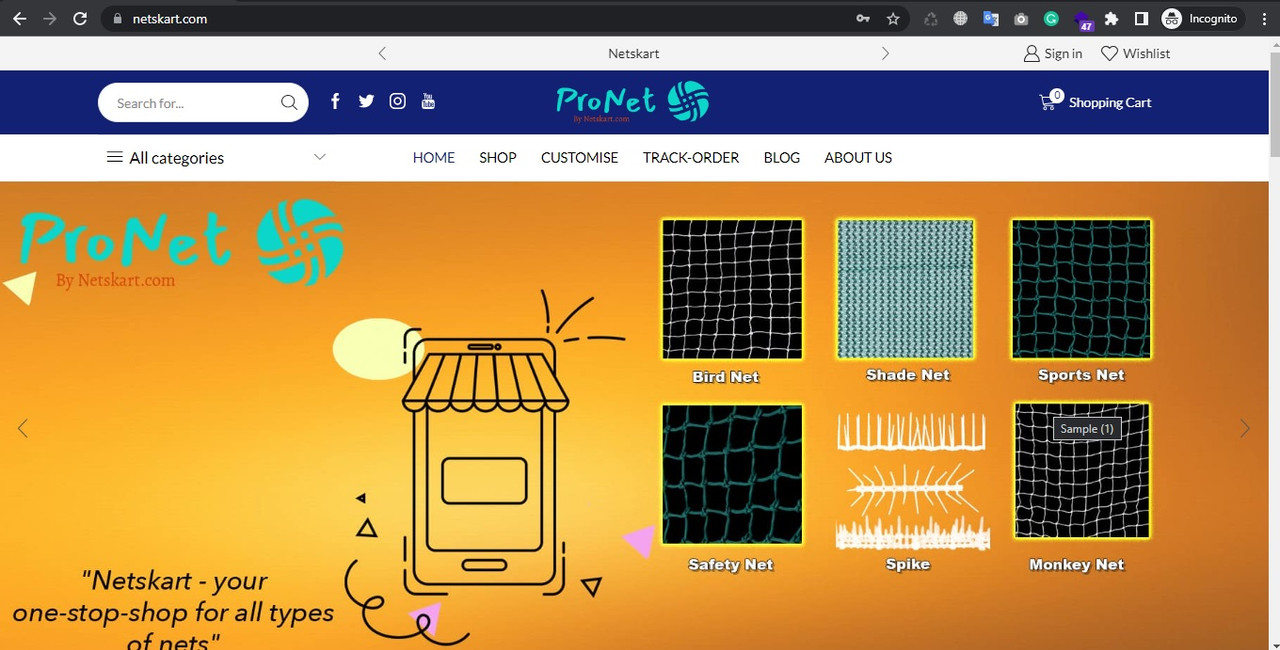The height and width of the screenshot is (650, 1280).
Task: Open the YouTube channel icon
Action: pyautogui.click(x=428, y=101)
